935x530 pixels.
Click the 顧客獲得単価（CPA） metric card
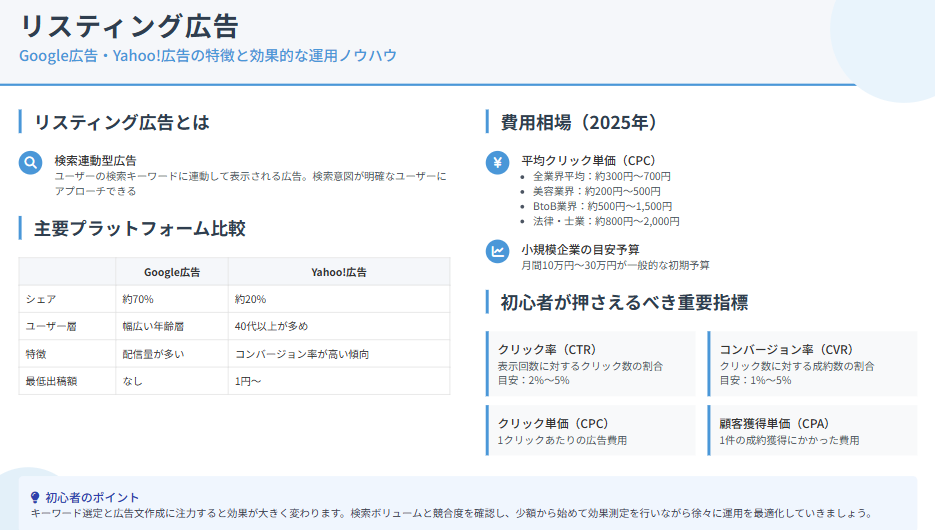tap(812, 431)
